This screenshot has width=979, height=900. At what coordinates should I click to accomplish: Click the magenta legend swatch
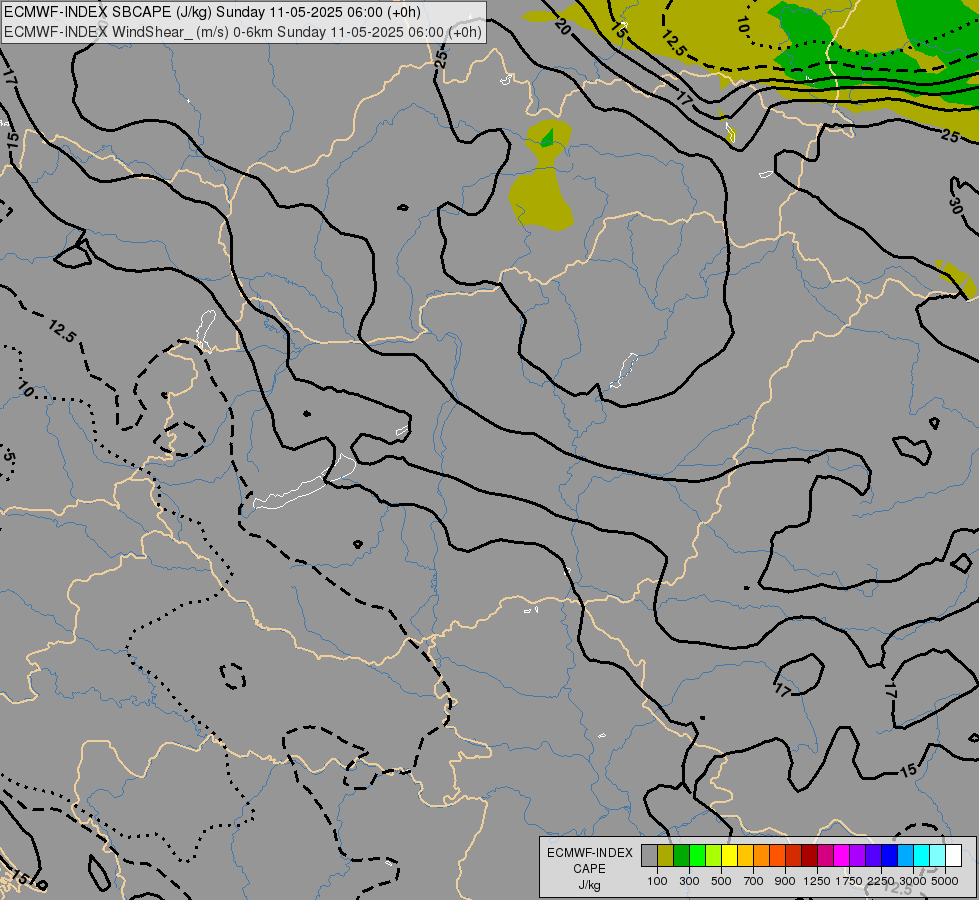[841, 856]
